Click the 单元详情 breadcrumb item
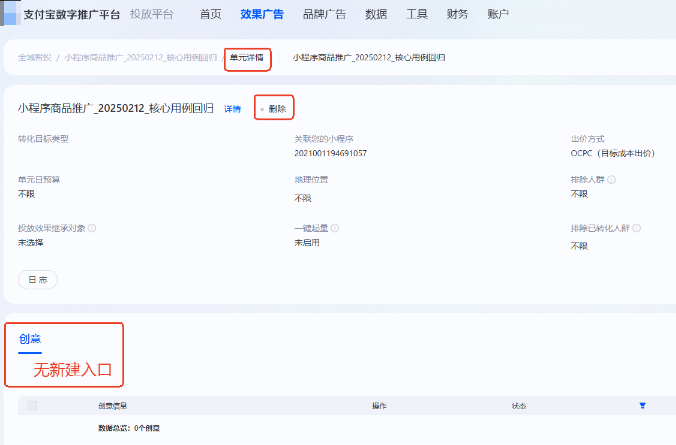Screen dimensions: 676x445 pyautogui.click(x=247, y=57)
